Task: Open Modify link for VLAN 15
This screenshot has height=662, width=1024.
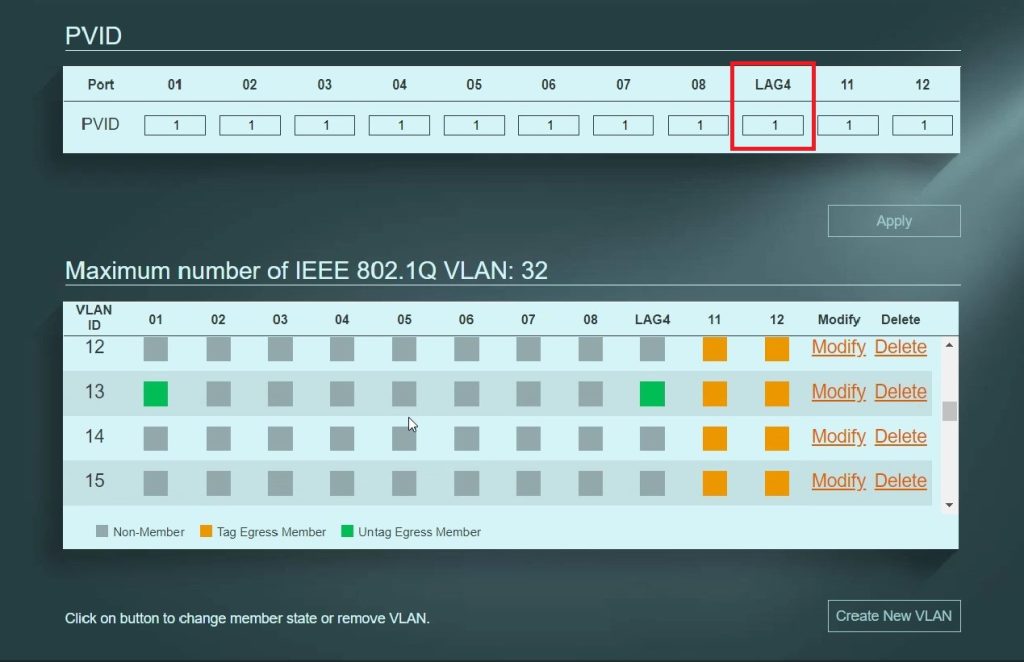Action: point(839,481)
